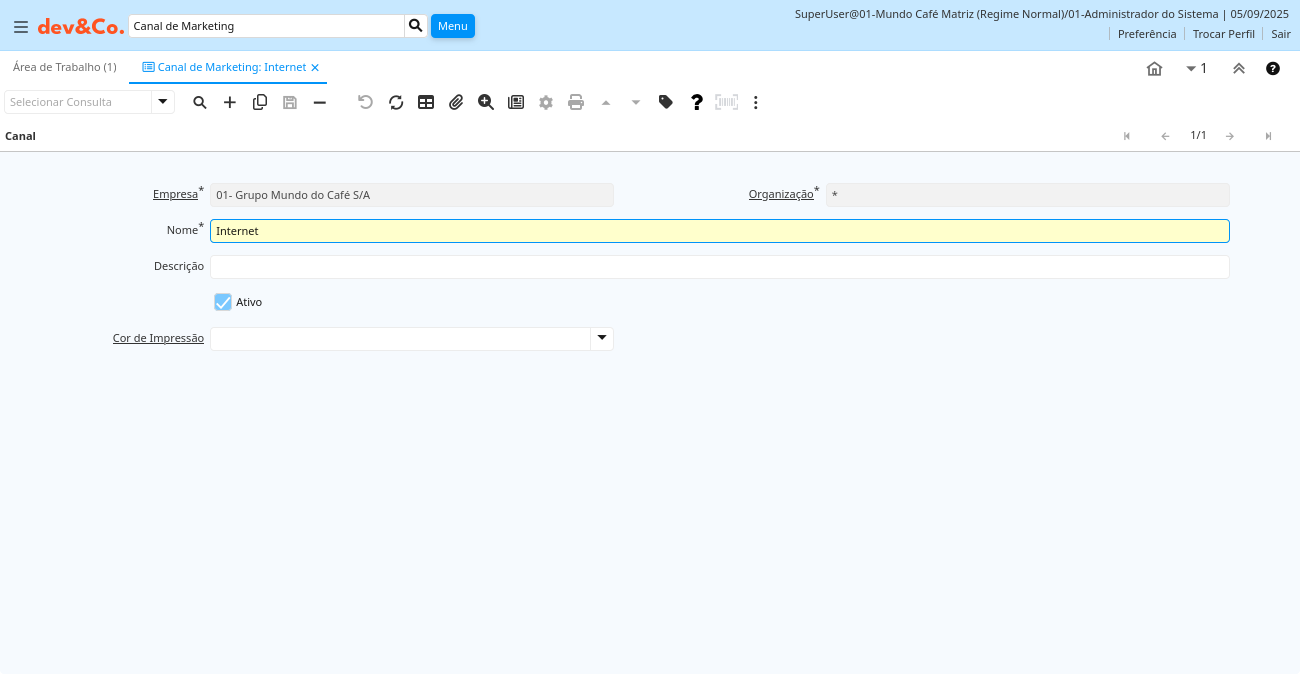This screenshot has height=674, width=1300.
Task: Click the Find record magnifier icon
Action: click(x=200, y=102)
